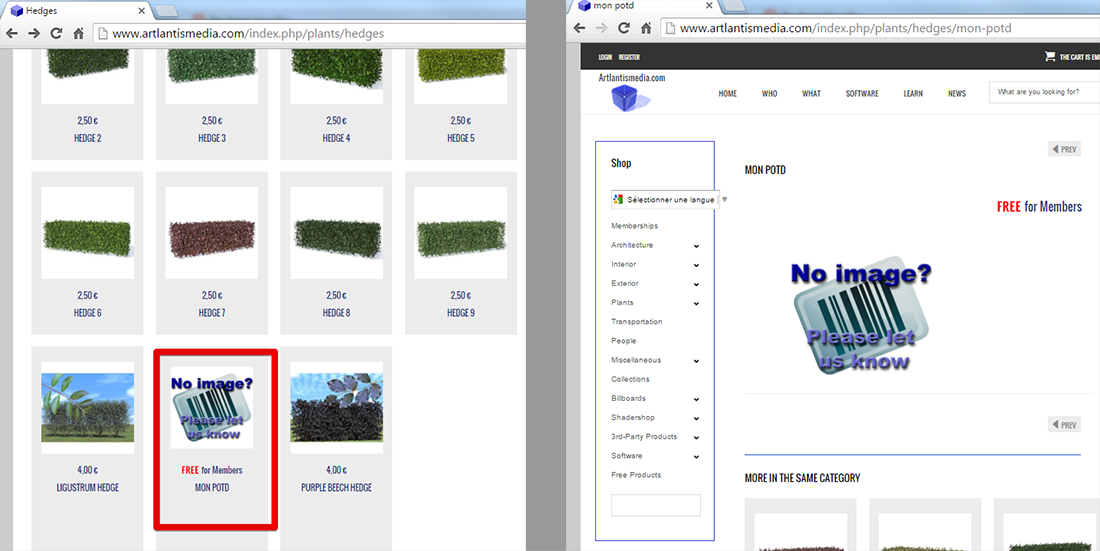Image resolution: width=1100 pixels, height=551 pixels.
Task: Expand the Billboards category
Action: pyautogui.click(x=696, y=399)
